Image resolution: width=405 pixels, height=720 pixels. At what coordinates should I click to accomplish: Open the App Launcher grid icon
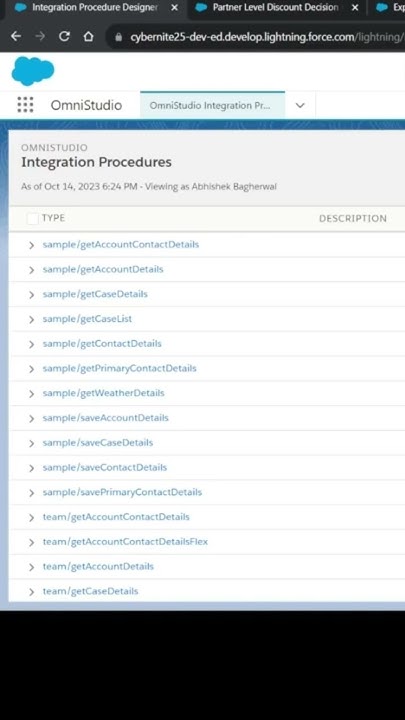click(25, 105)
